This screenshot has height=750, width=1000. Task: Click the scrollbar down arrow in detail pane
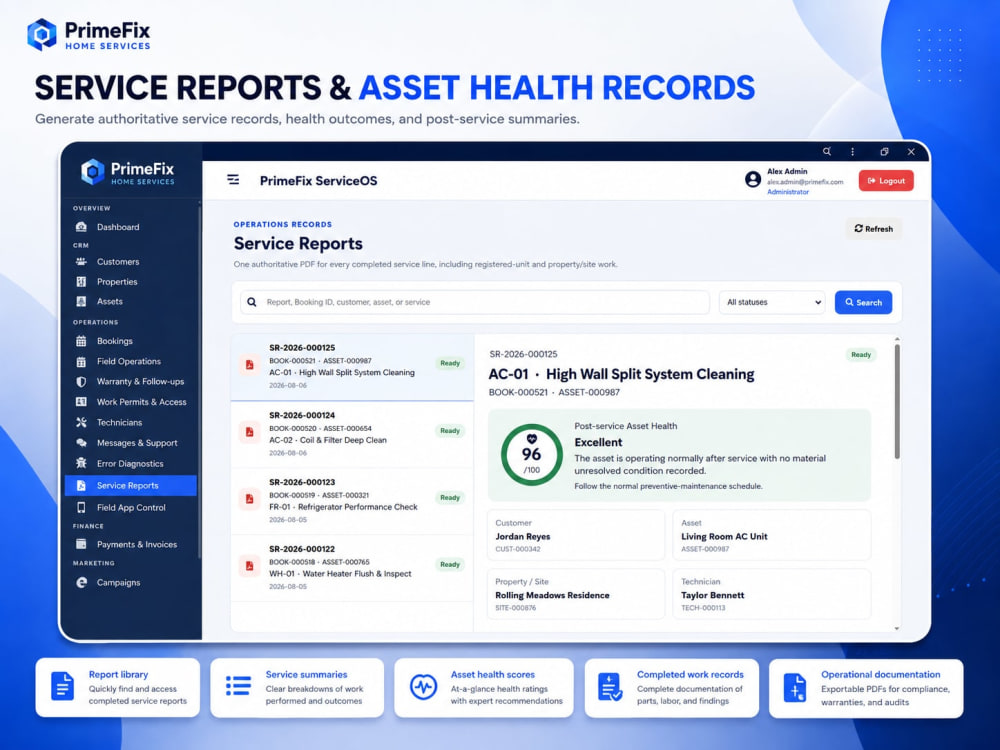coord(897,628)
